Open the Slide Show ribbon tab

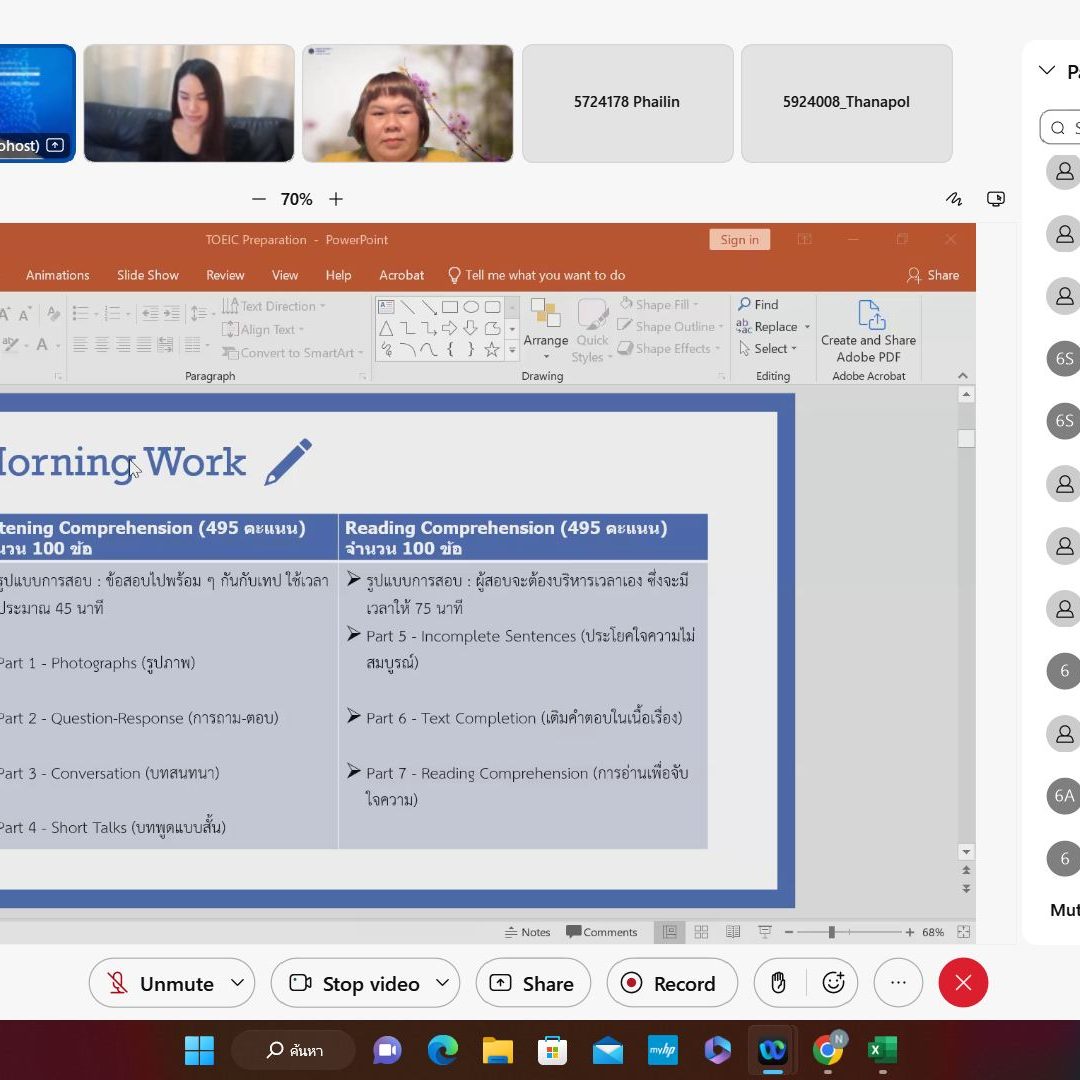[148, 275]
